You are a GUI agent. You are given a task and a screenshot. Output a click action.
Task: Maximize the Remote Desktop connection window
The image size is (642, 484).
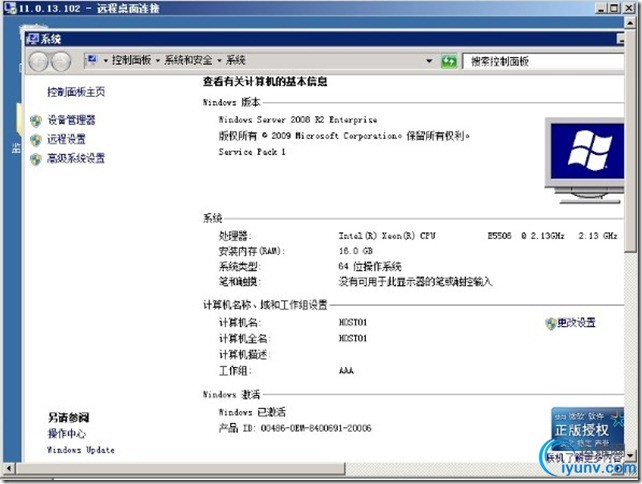614,8
